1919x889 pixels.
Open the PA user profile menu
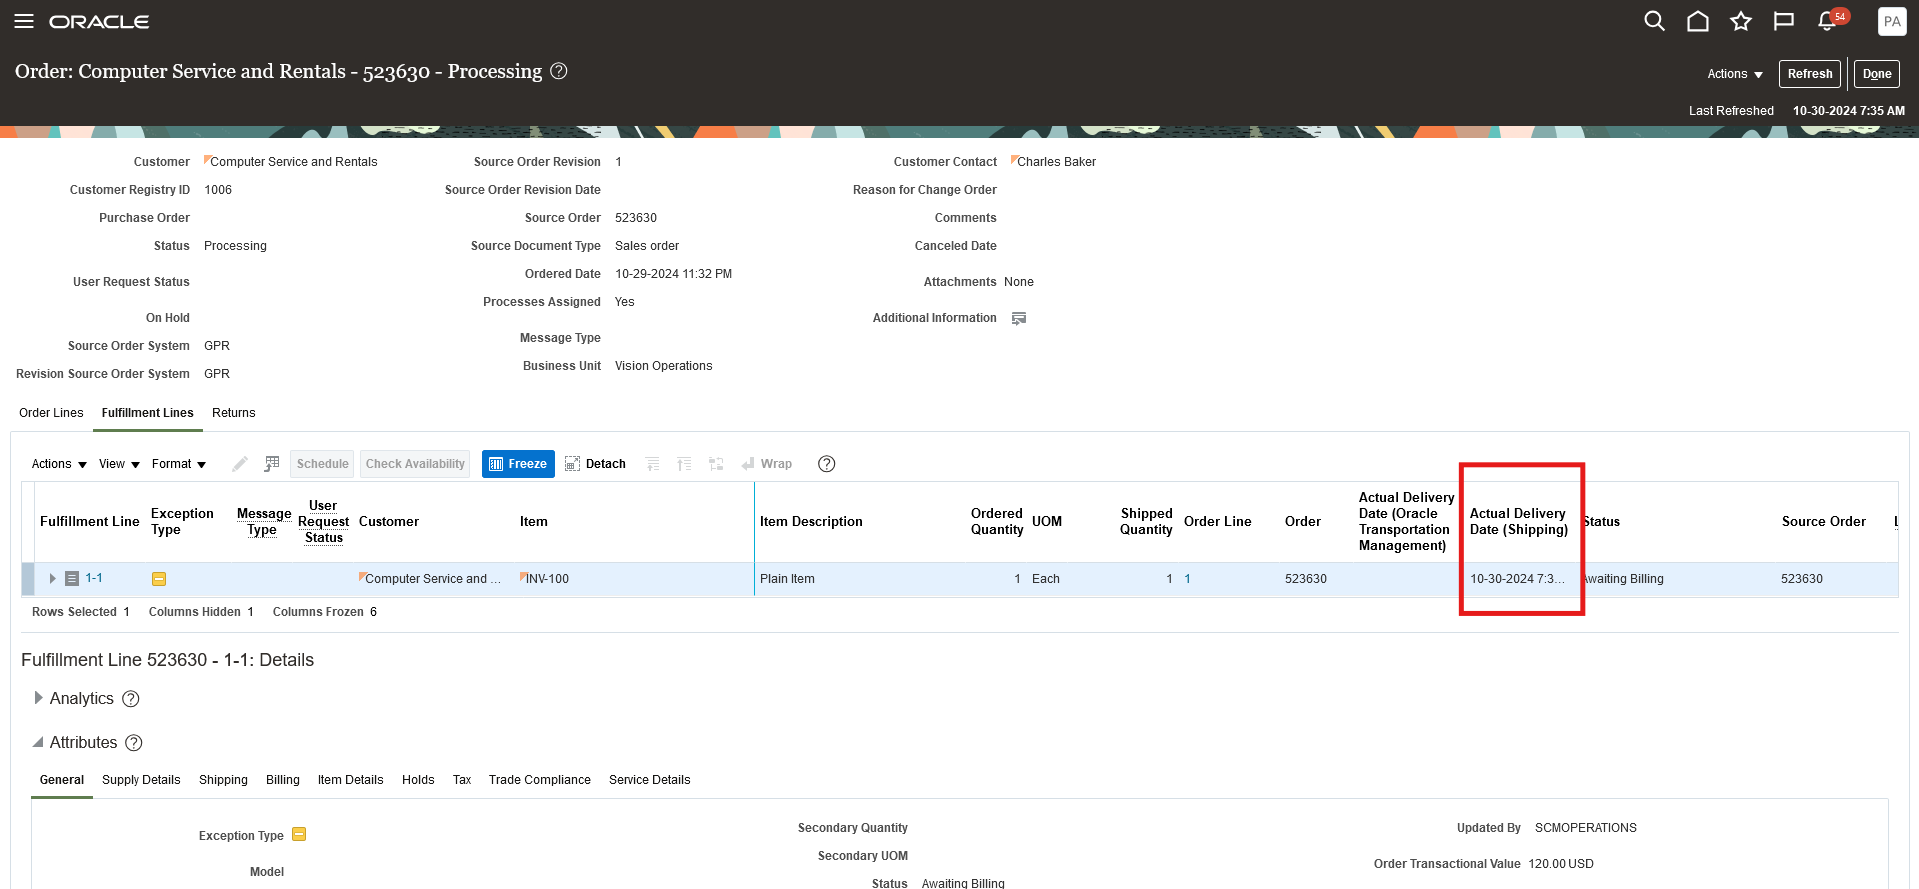1892,21
